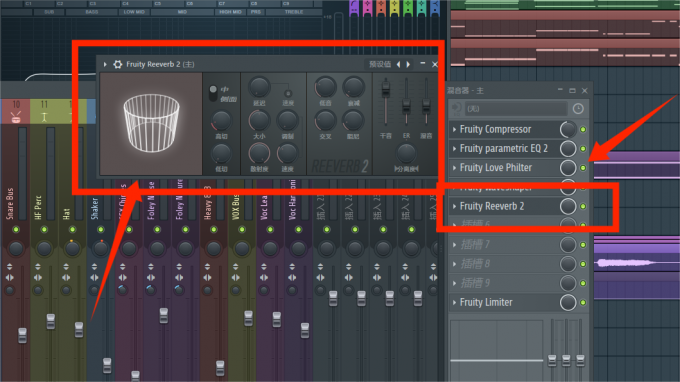Click the 高切 (high cut) knob
Screen dimensions: 680x382
click(221, 121)
